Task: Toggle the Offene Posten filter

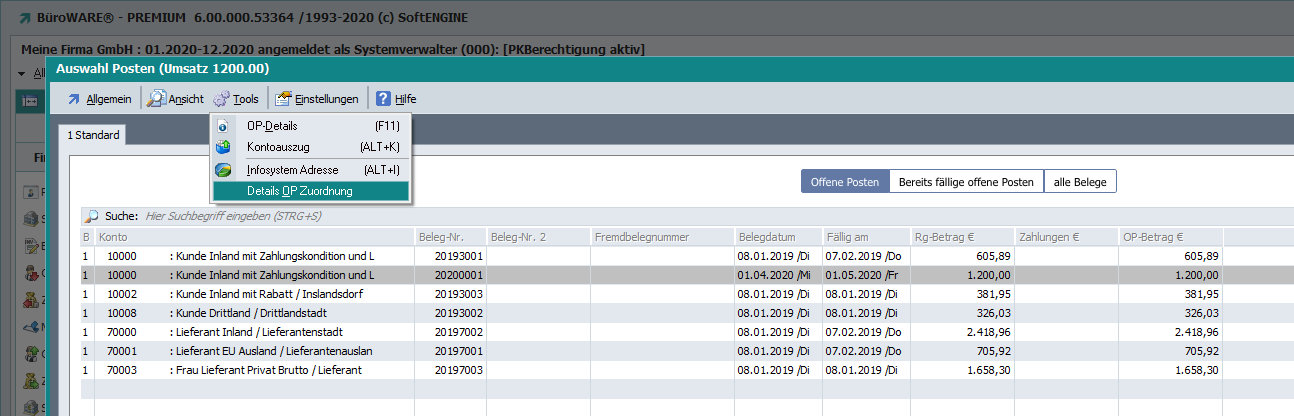Action: pos(844,182)
